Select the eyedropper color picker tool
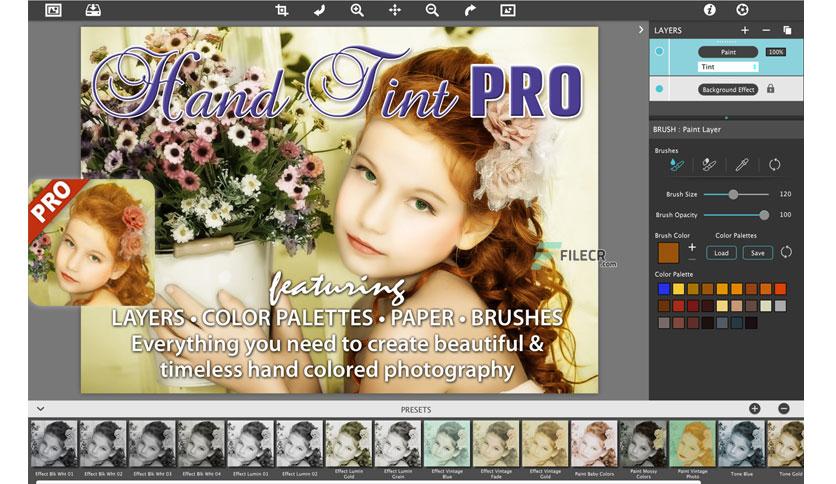Viewport: 836px width, 484px height. 742,165
